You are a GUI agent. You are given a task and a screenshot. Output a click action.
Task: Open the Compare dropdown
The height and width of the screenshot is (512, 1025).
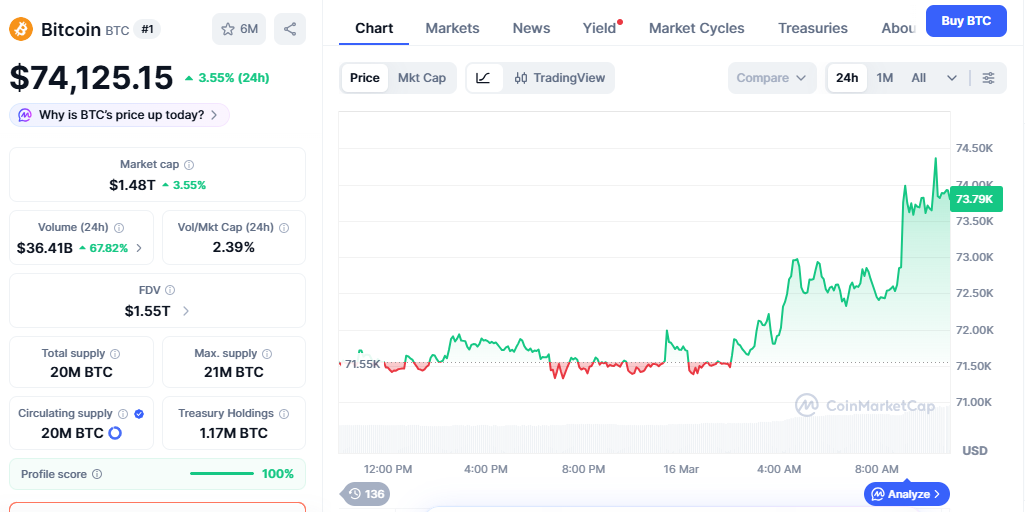tap(772, 78)
